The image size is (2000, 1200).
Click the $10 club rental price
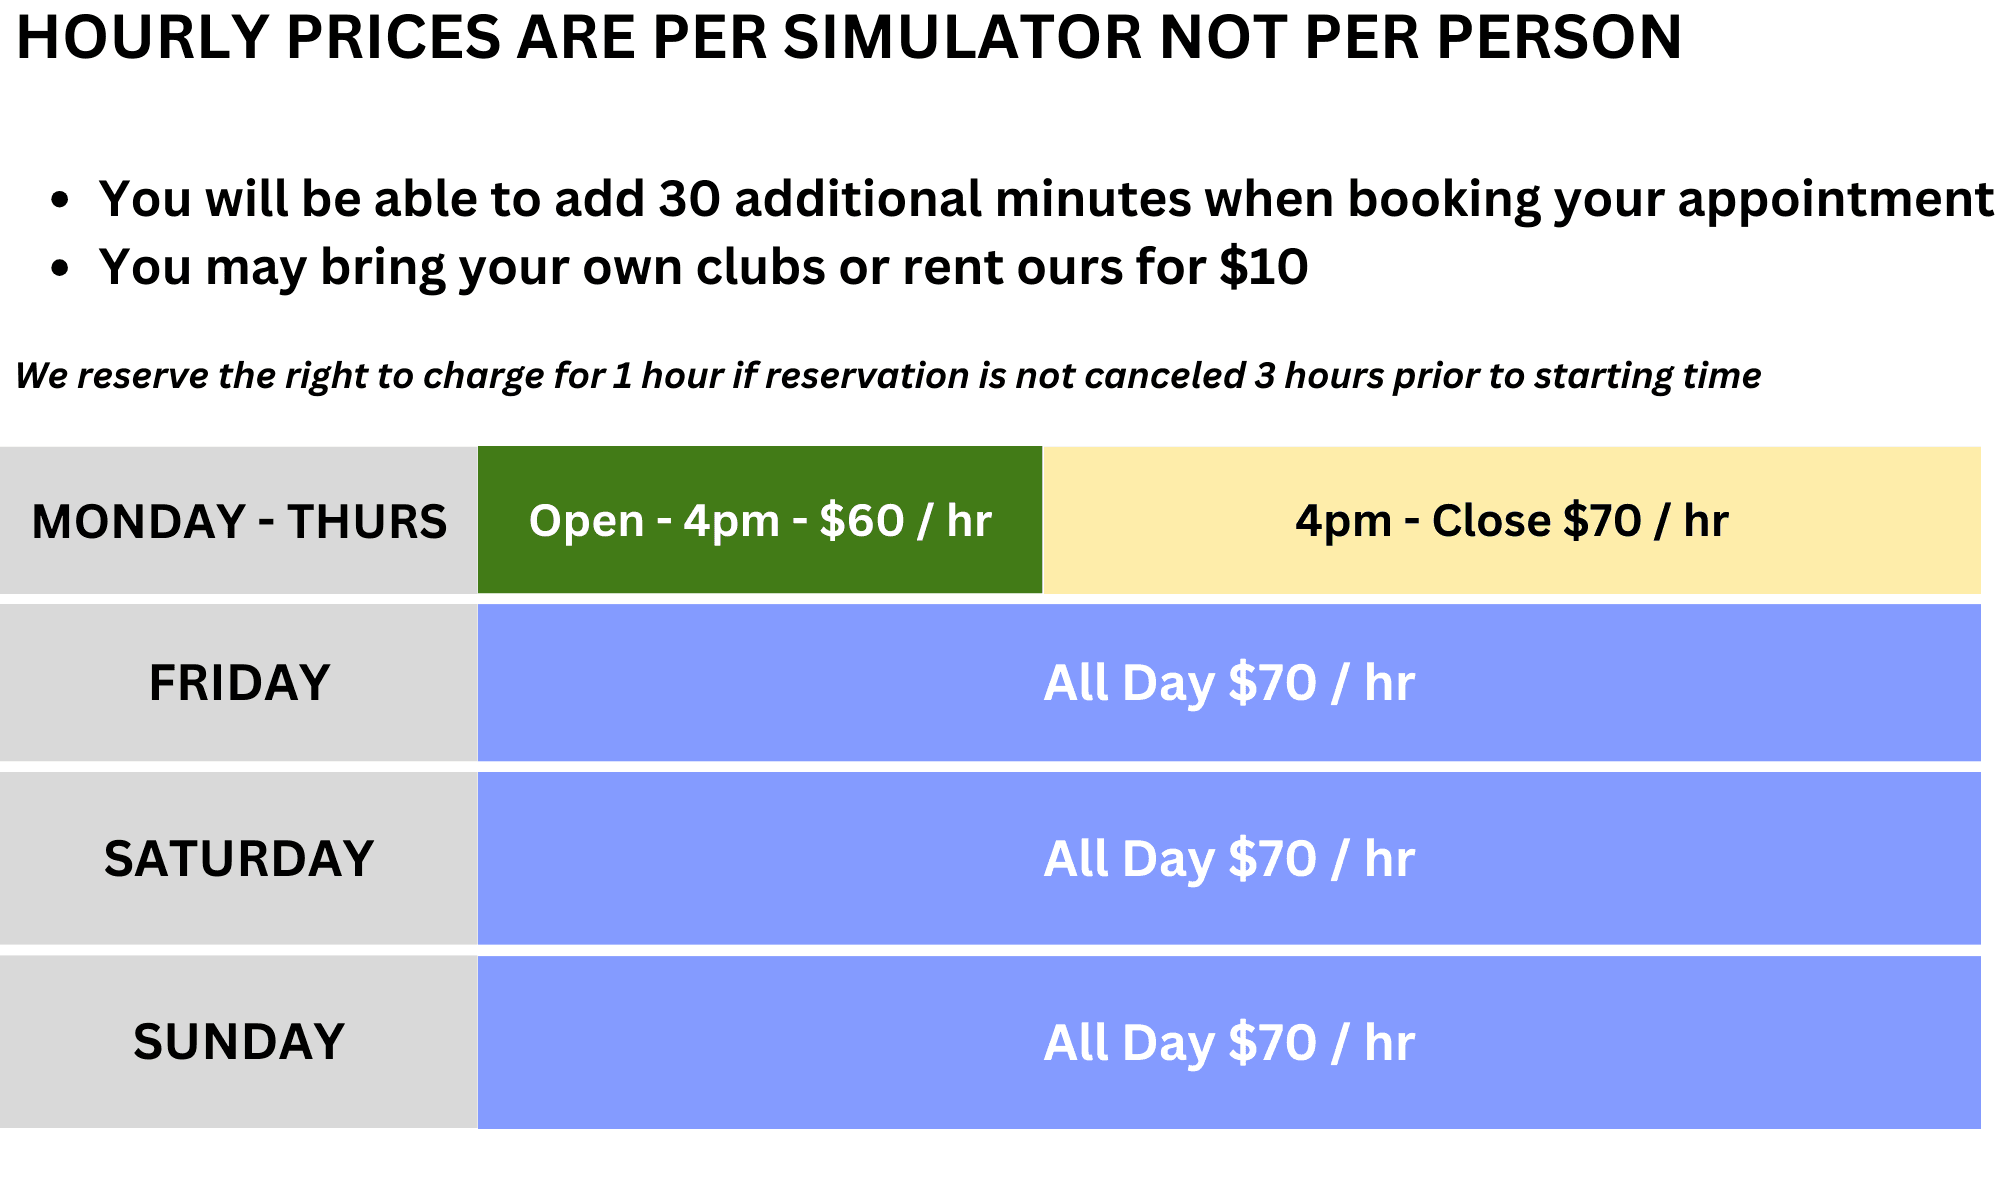[1264, 267]
